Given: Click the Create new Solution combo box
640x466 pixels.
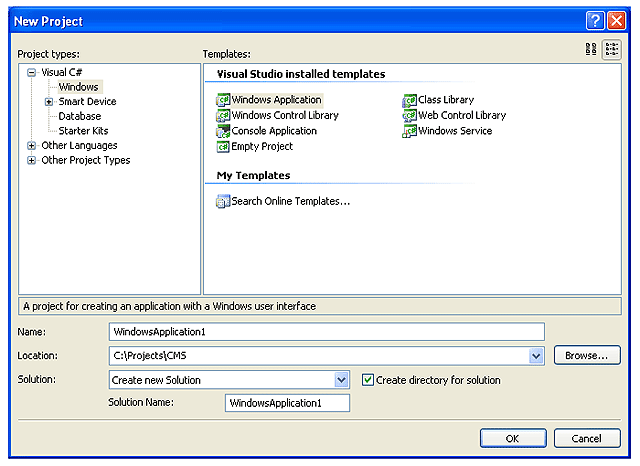Looking at the screenshot, I should (229, 380).
